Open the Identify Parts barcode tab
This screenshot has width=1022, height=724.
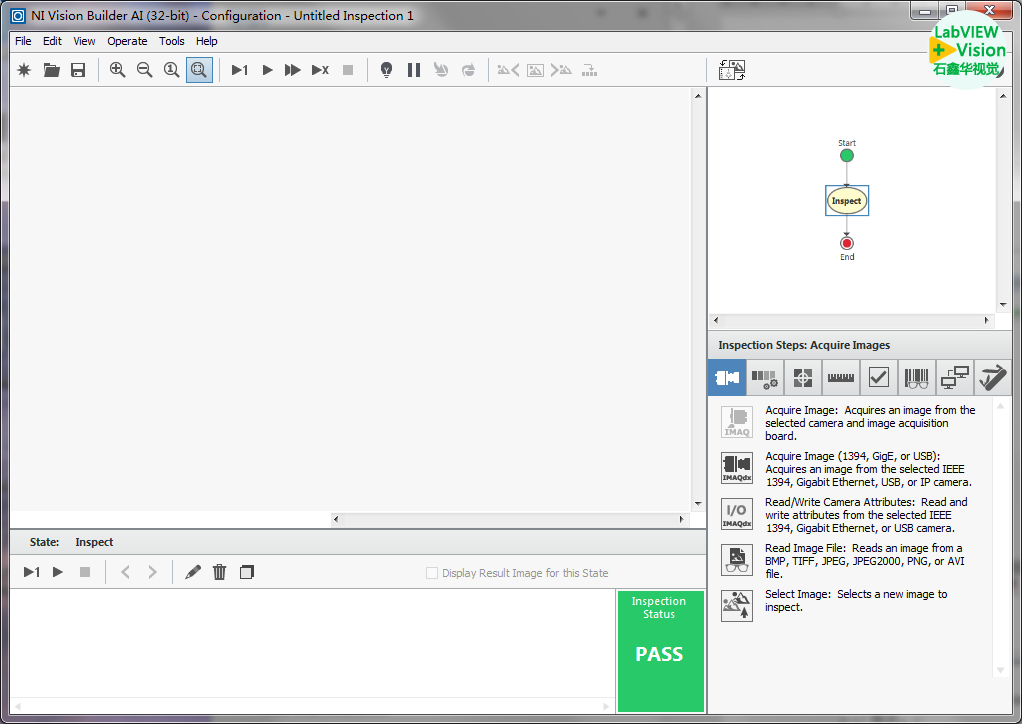916,378
